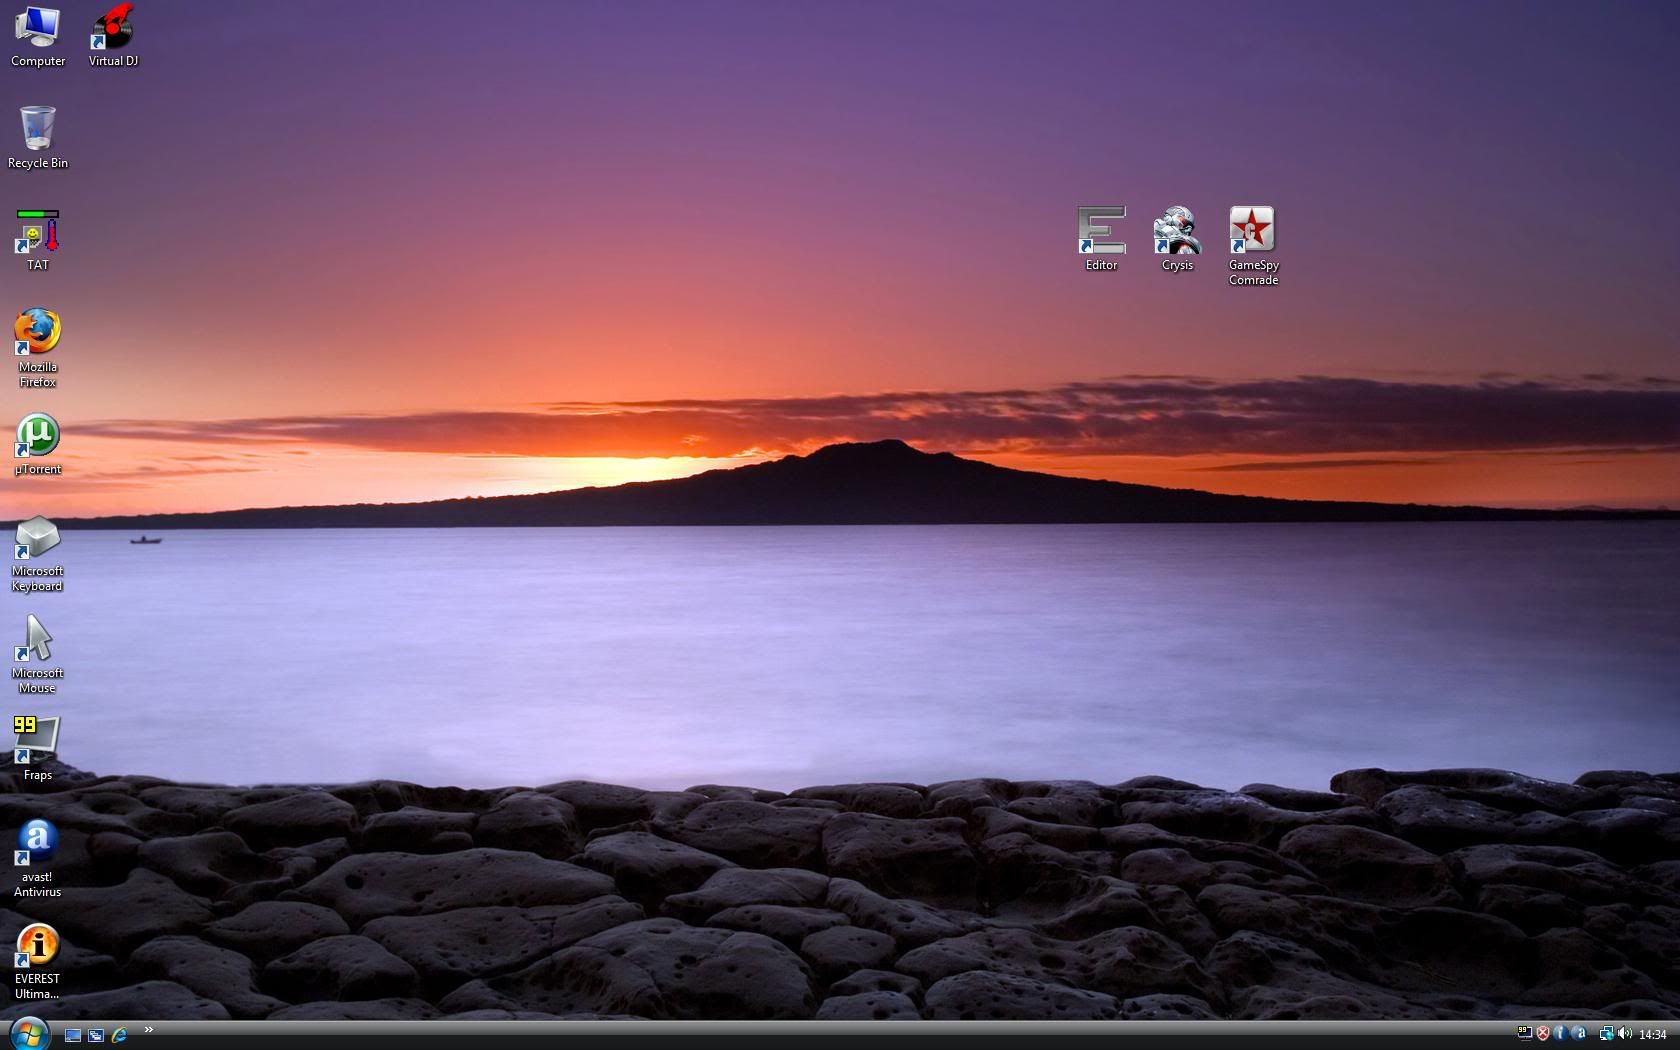Select the Mozilla Firefox shortcut
Viewport: 1680px width, 1050px height.
pos(38,348)
